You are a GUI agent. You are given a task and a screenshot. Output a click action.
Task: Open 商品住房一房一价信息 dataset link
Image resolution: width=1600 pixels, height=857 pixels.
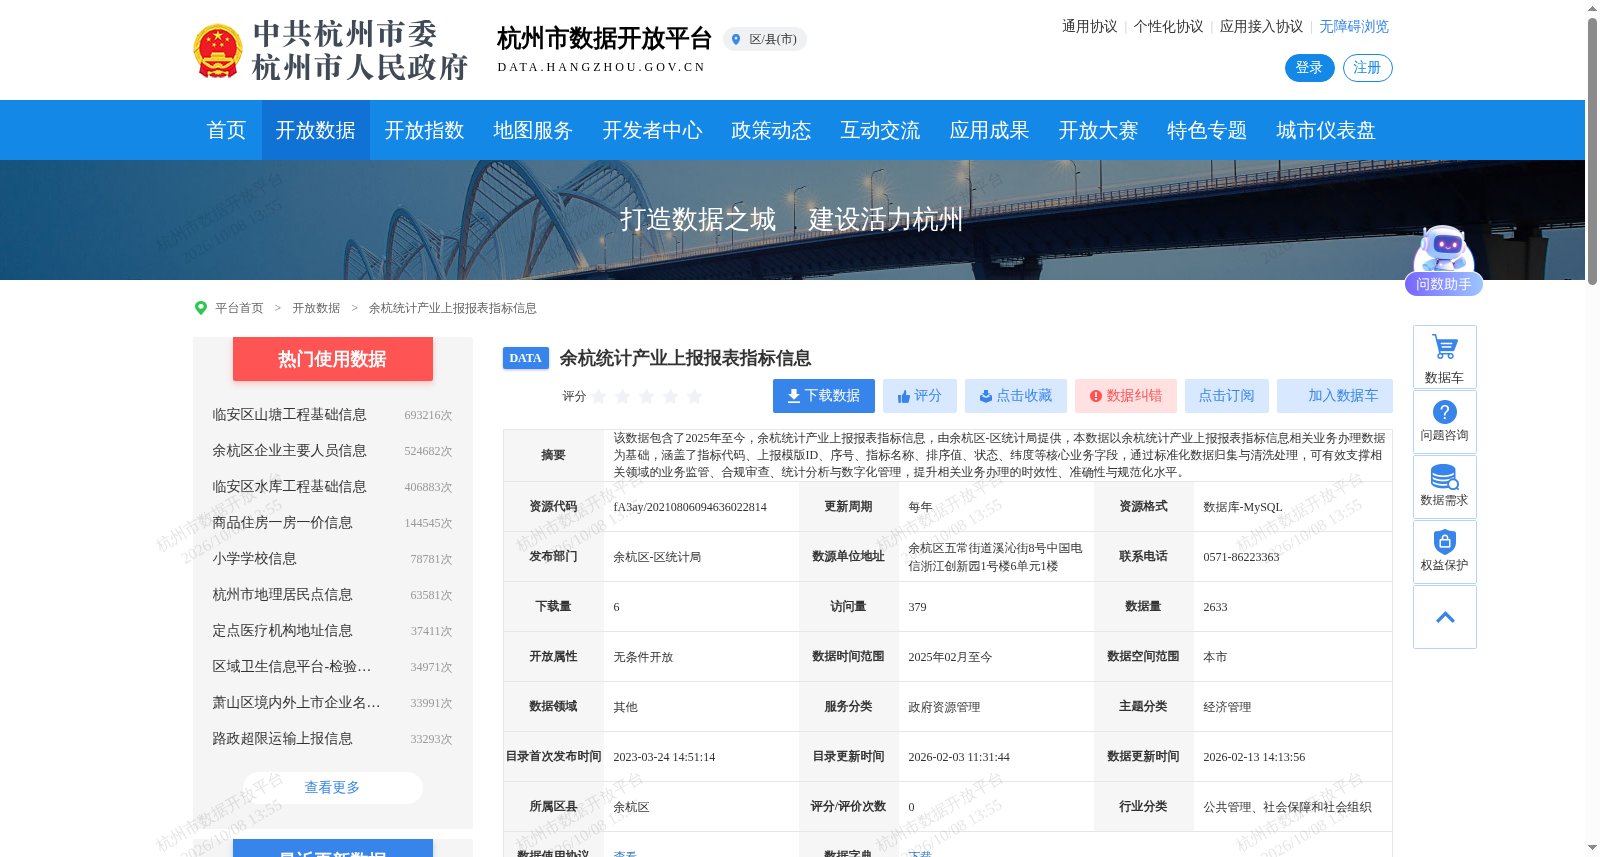[x=282, y=523]
